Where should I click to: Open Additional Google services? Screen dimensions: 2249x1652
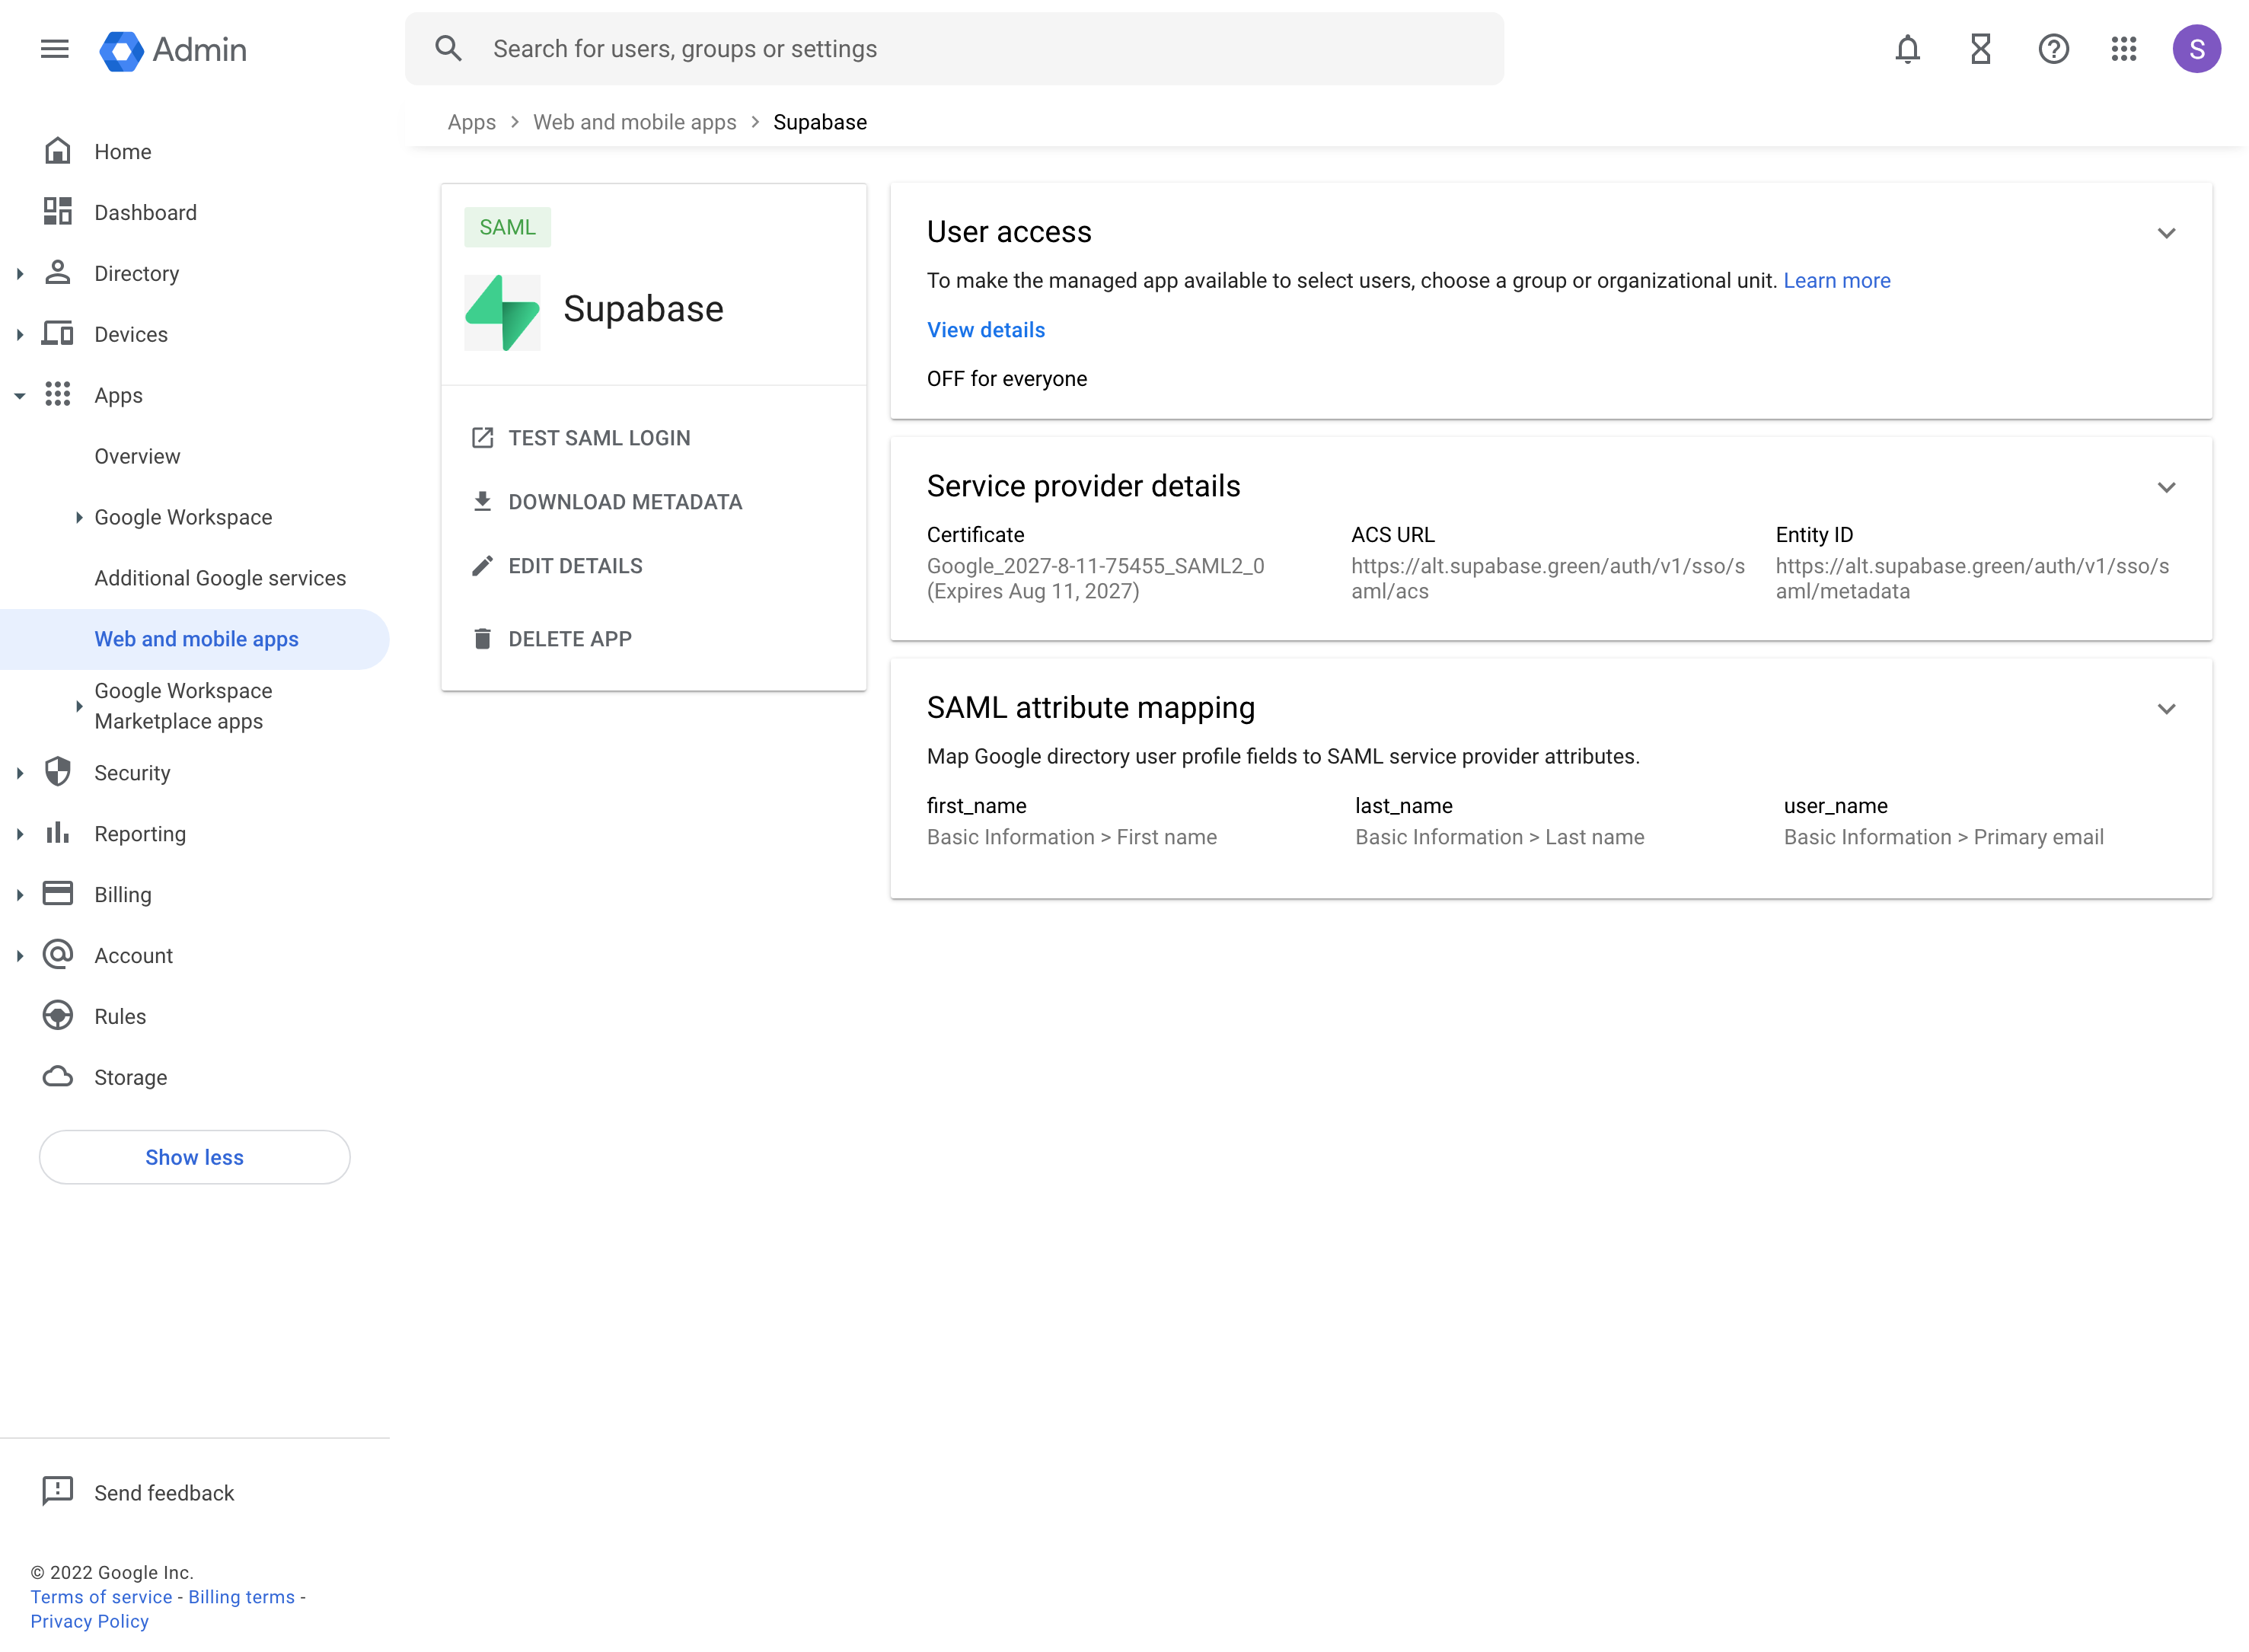click(220, 578)
